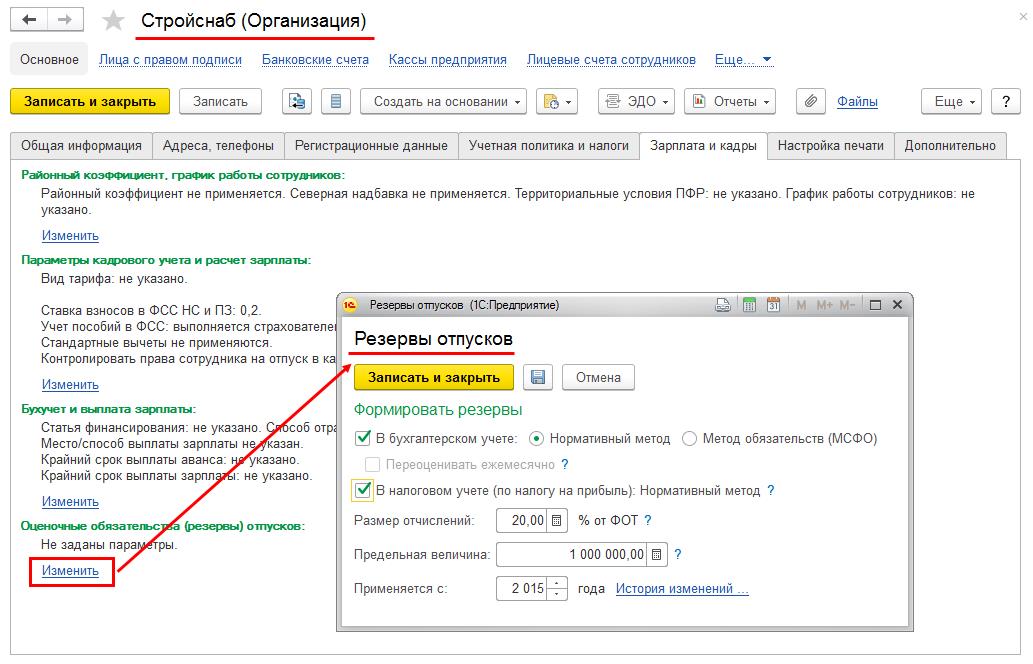Go back with the left arrow button

(29, 20)
